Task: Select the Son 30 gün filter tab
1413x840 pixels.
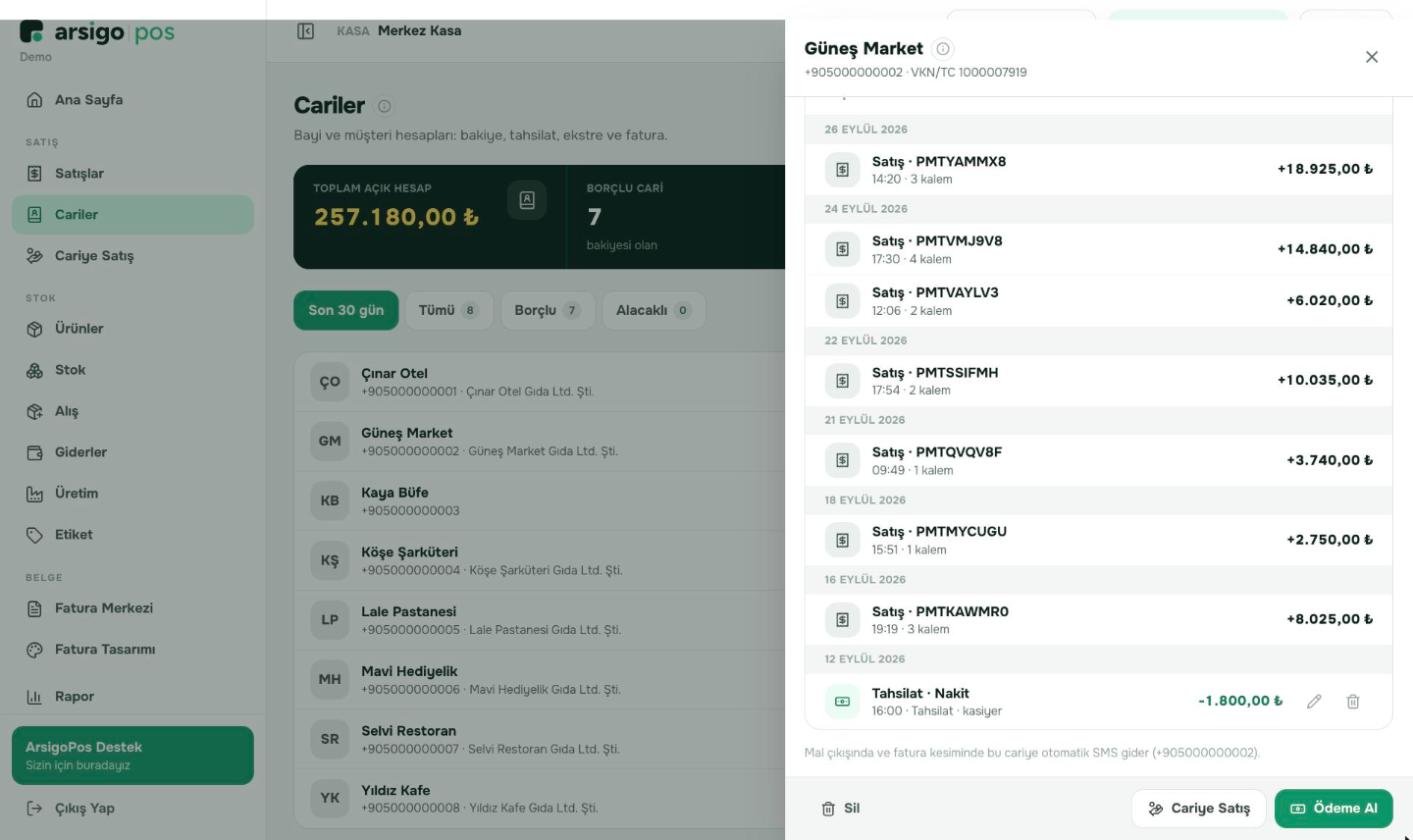Action: pos(346,311)
